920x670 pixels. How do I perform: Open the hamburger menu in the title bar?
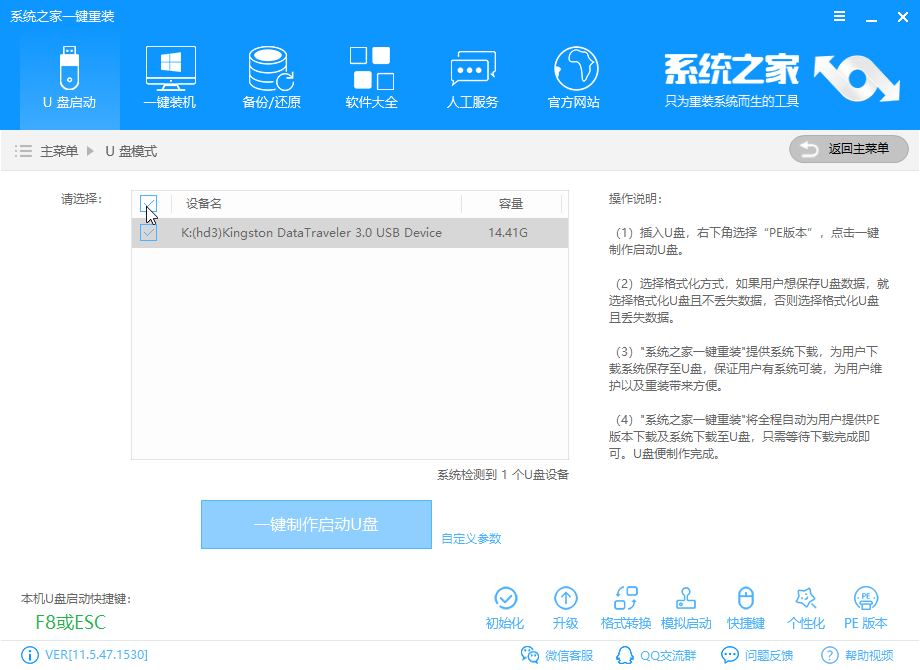839,16
